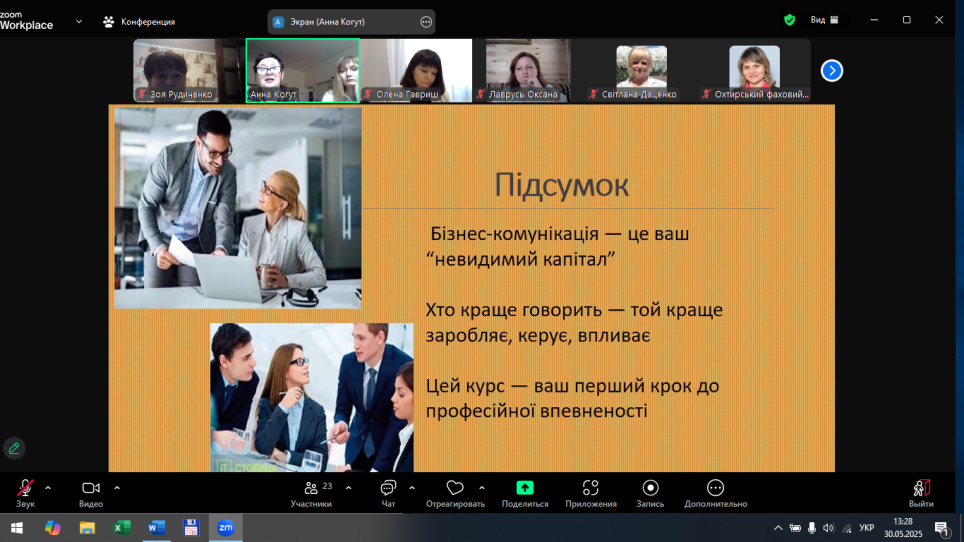964x542 pixels.
Task: Click the annotation pencil icon at left
Action: pyautogui.click(x=14, y=448)
